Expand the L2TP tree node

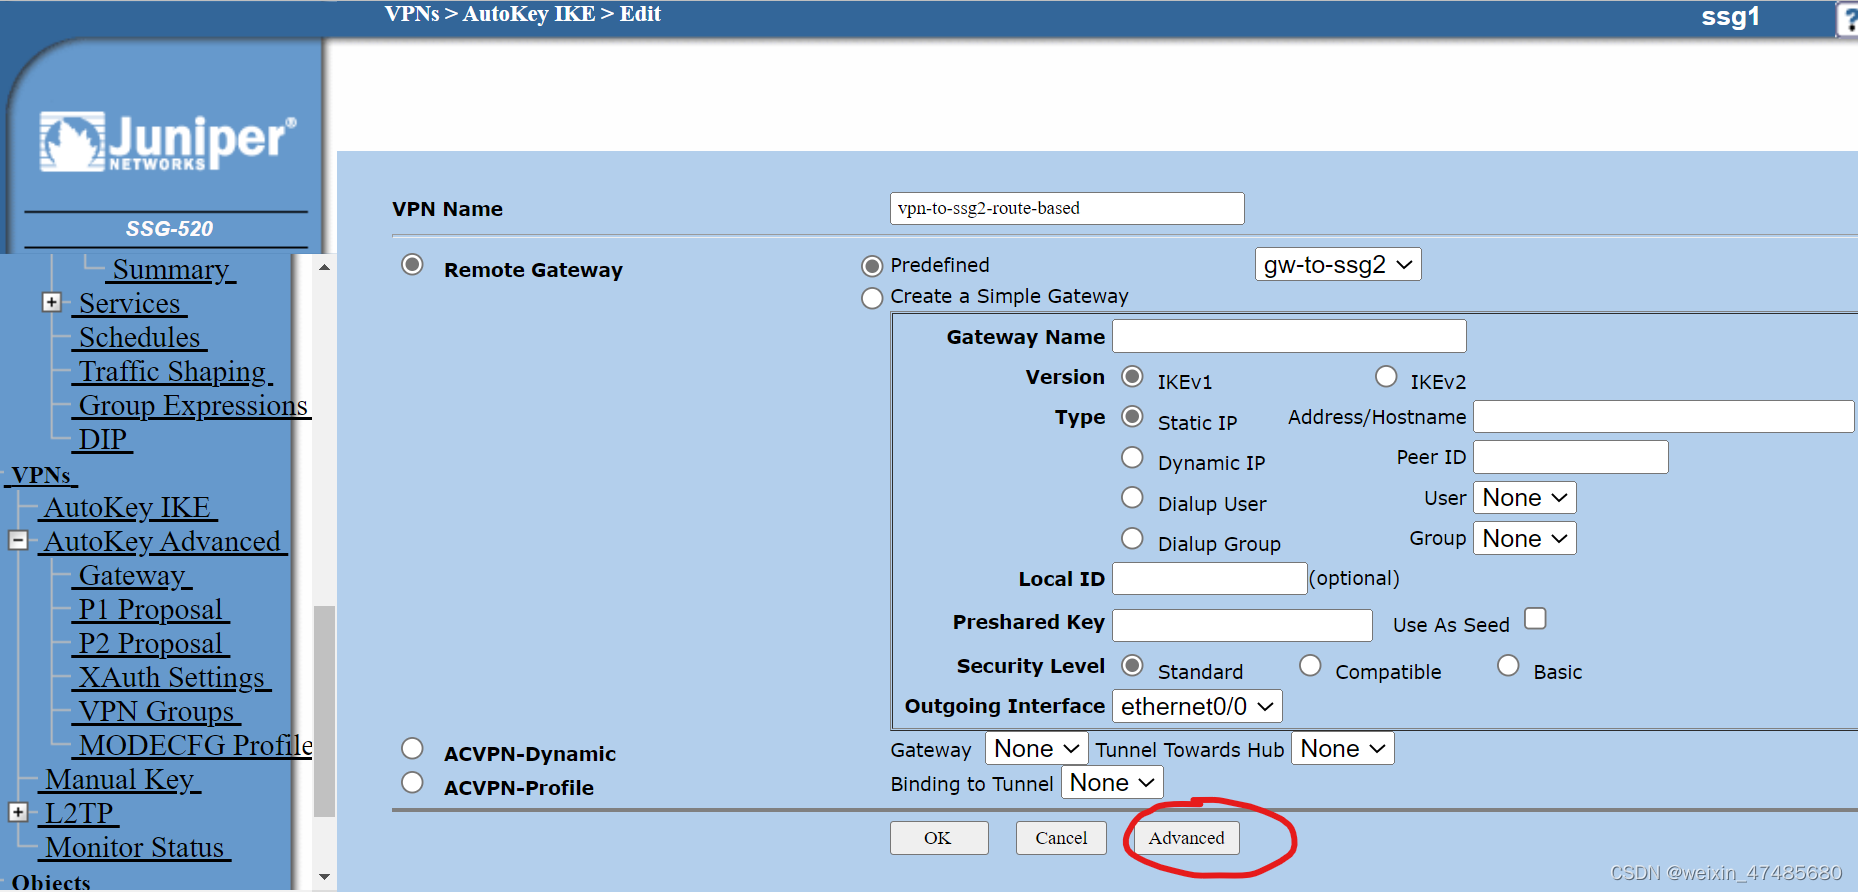[18, 812]
